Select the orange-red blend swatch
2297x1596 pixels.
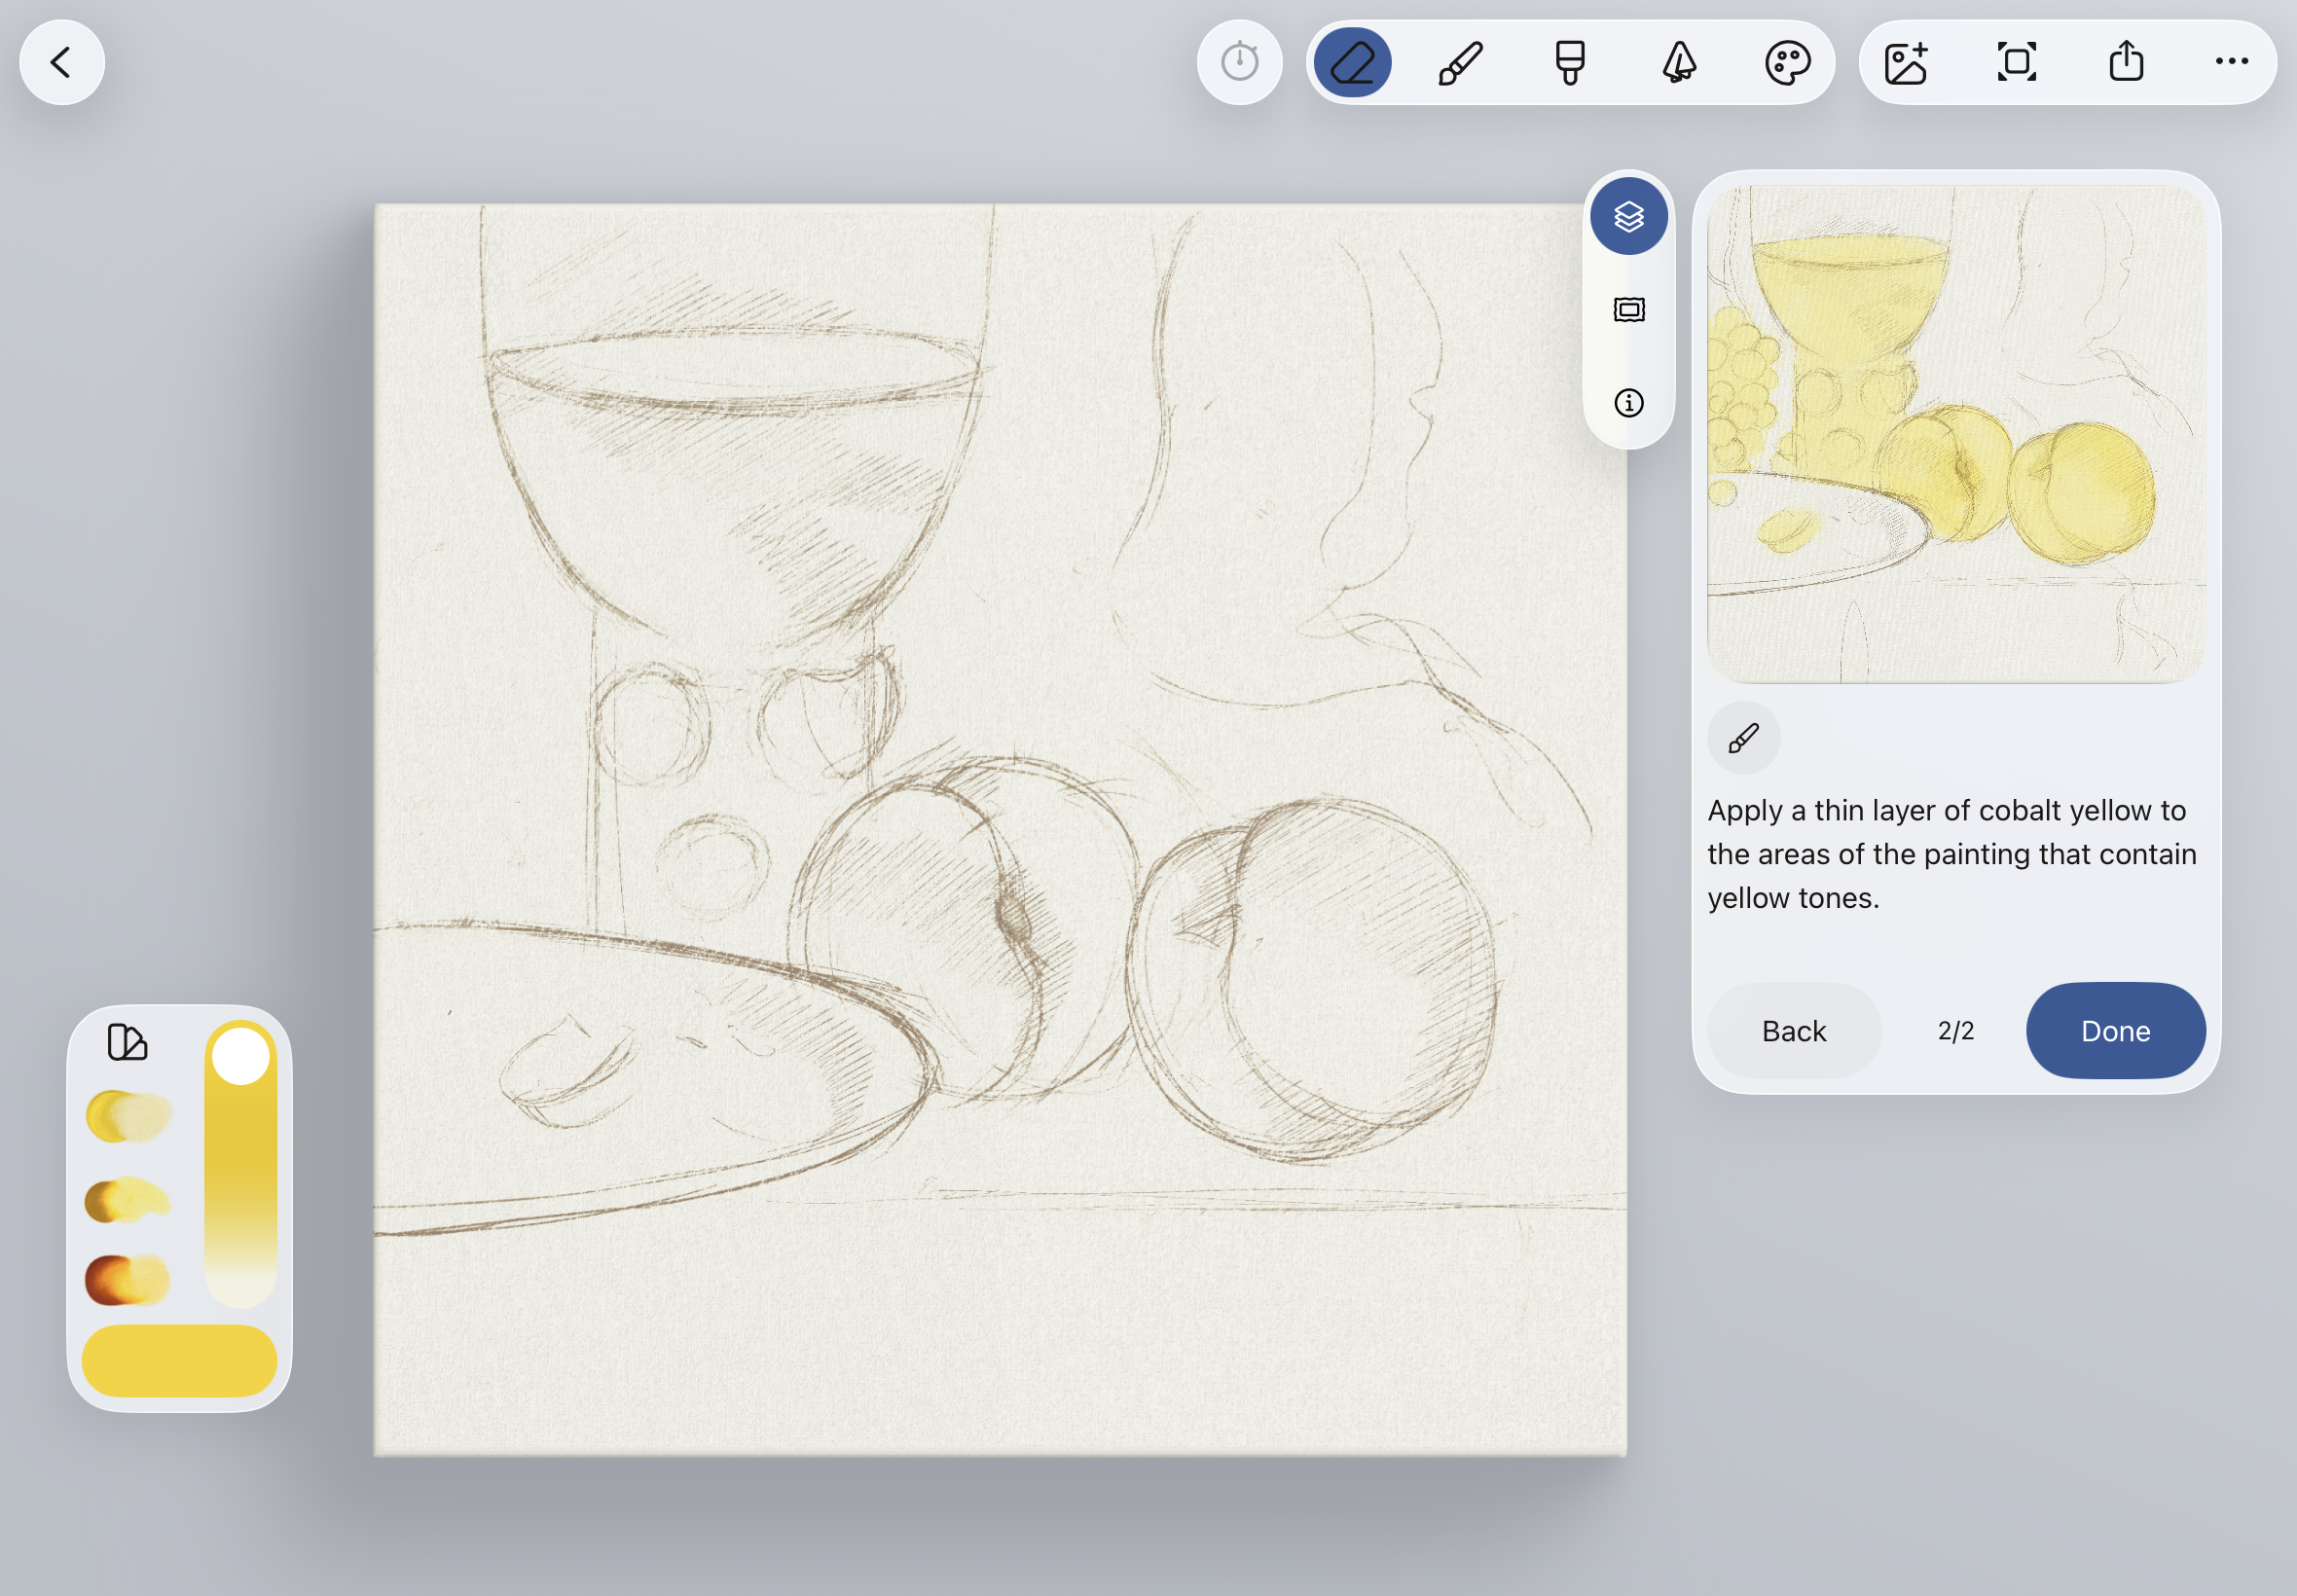pyautogui.click(x=127, y=1280)
